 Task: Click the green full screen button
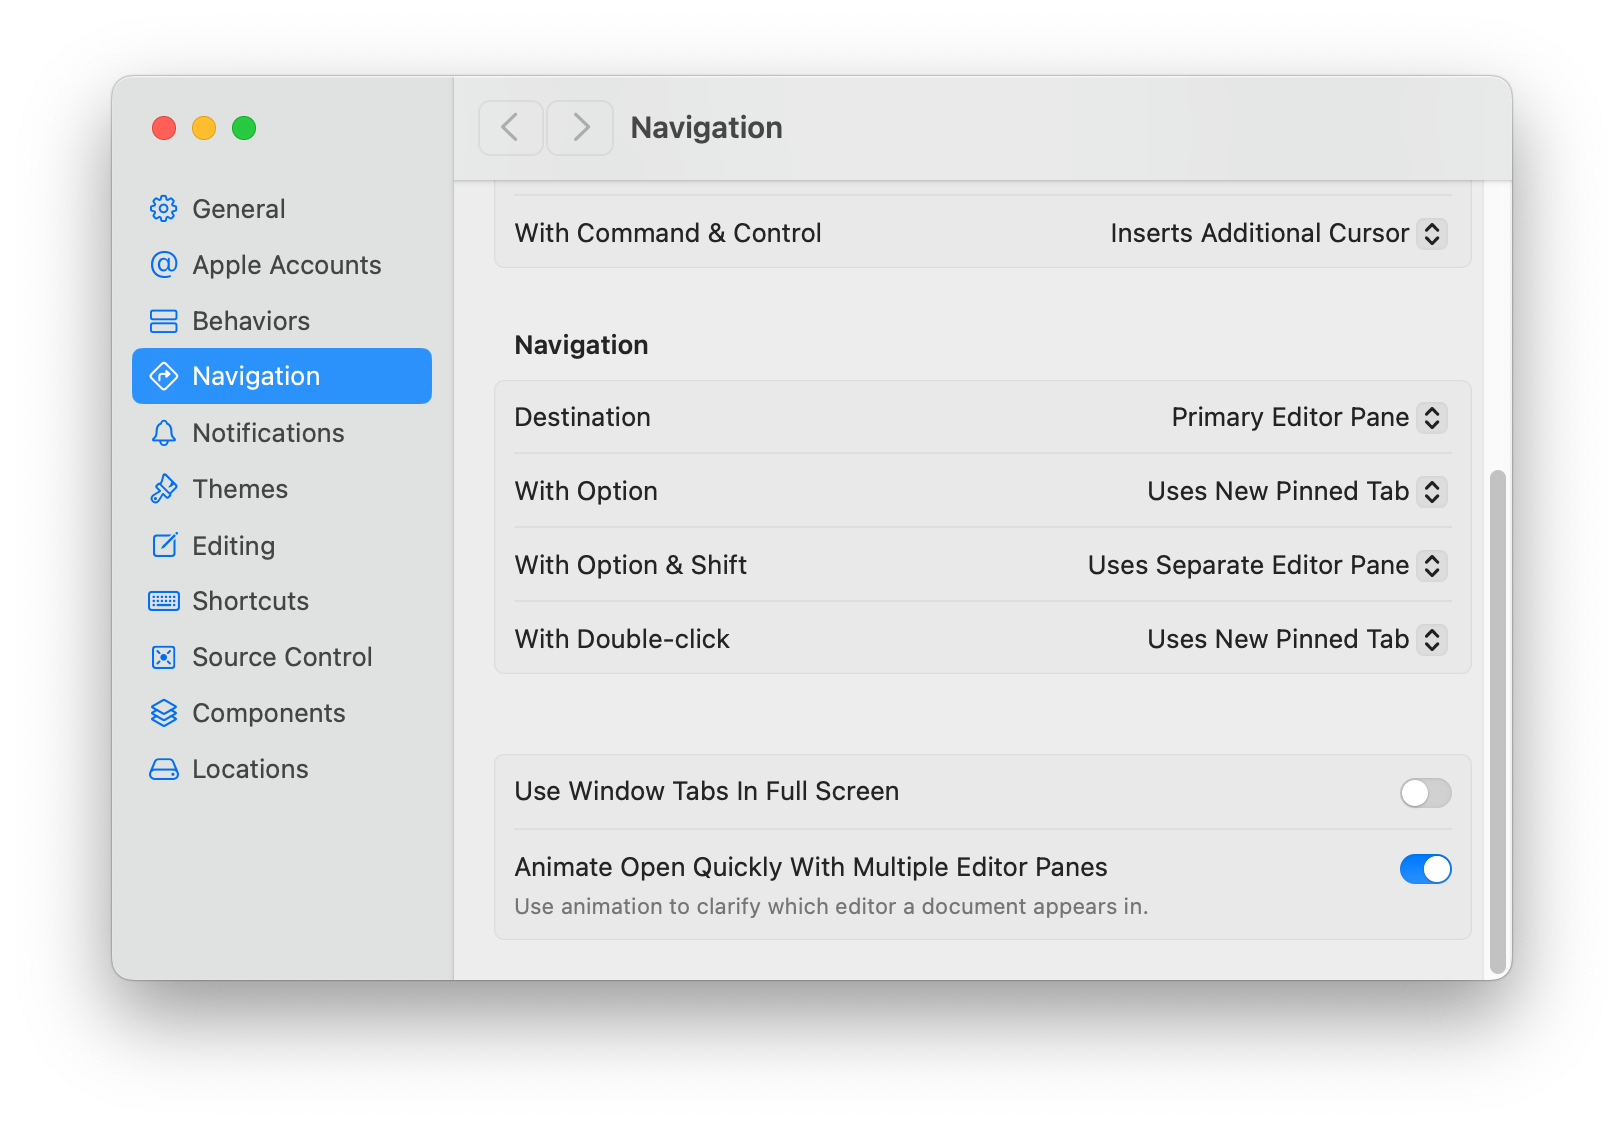[x=244, y=128]
